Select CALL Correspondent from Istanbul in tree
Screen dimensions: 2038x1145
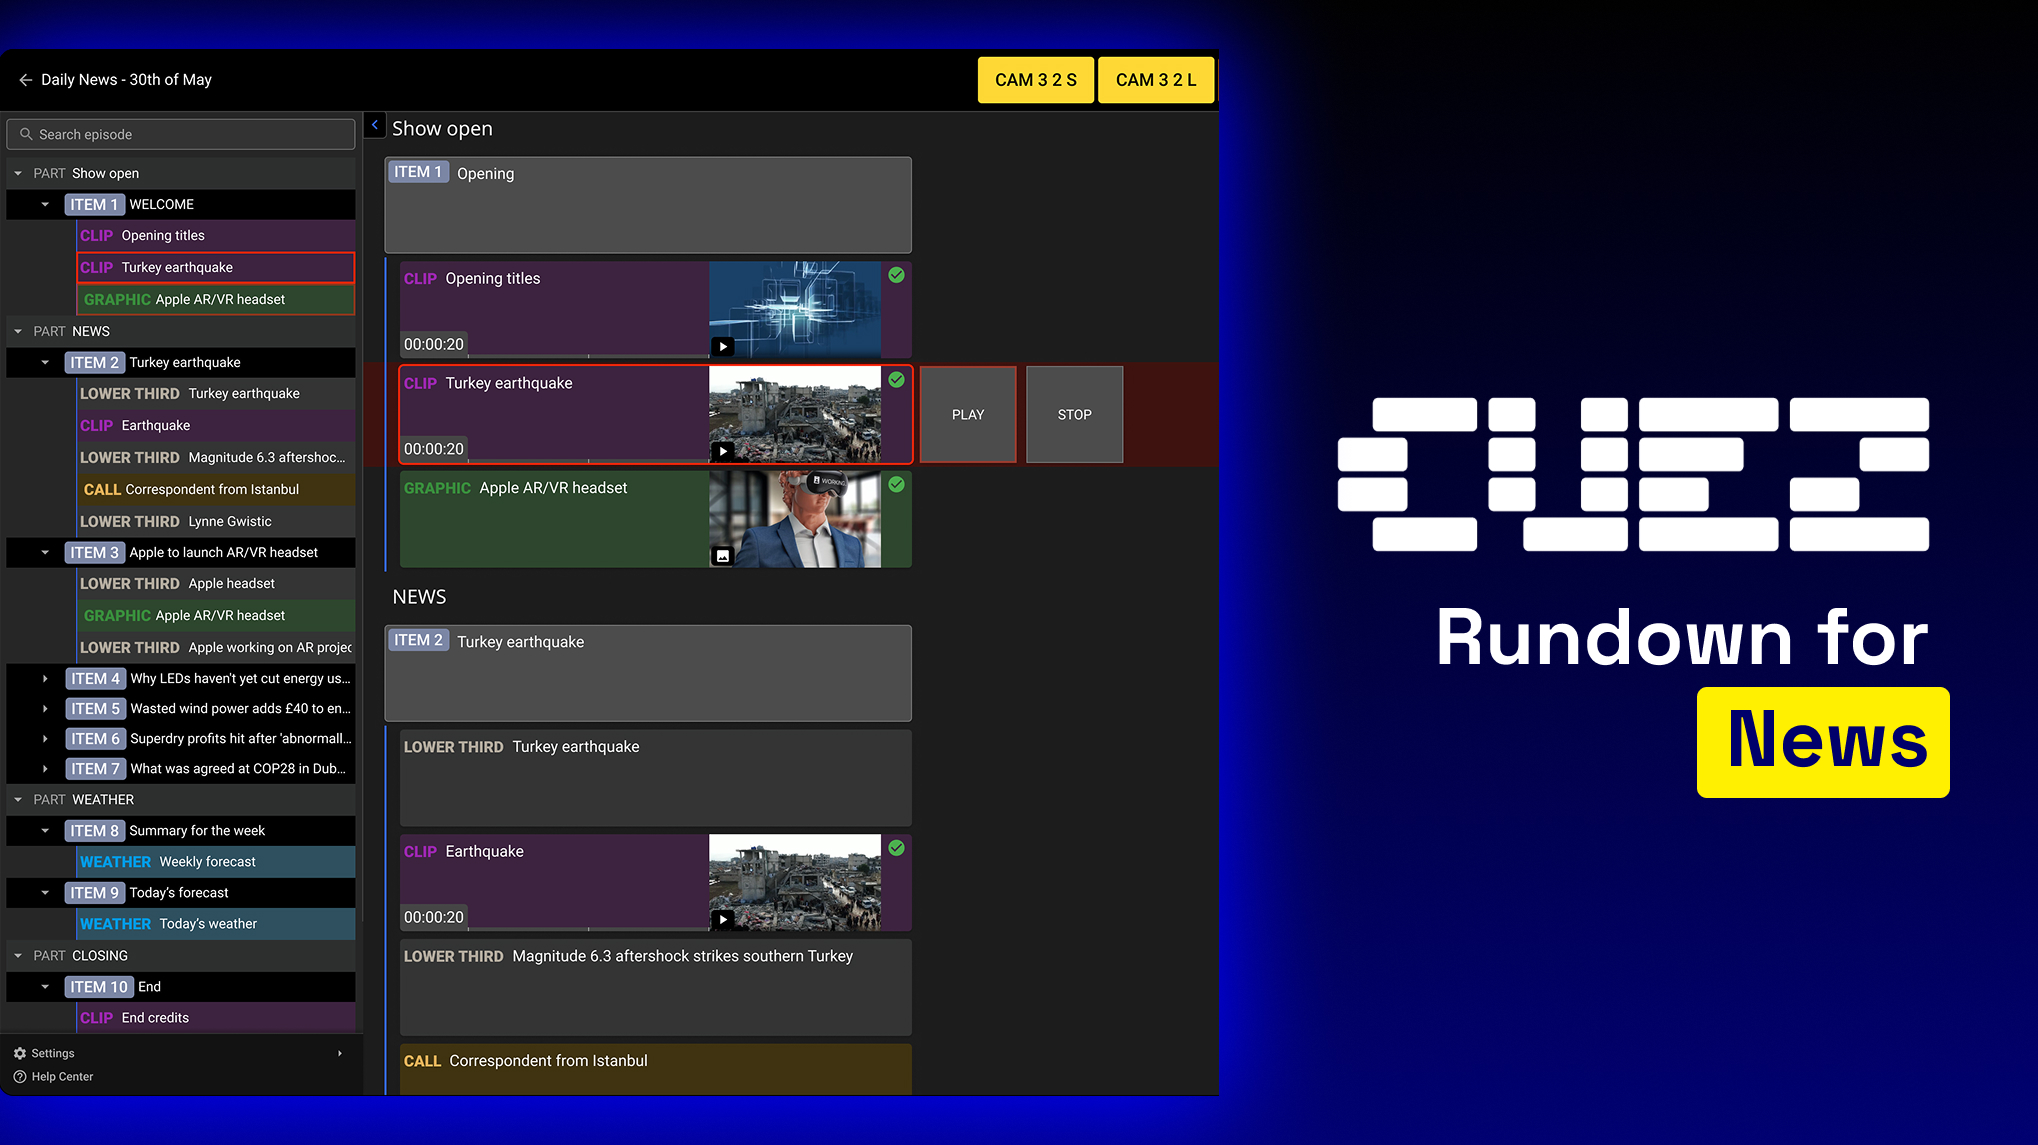coord(216,489)
